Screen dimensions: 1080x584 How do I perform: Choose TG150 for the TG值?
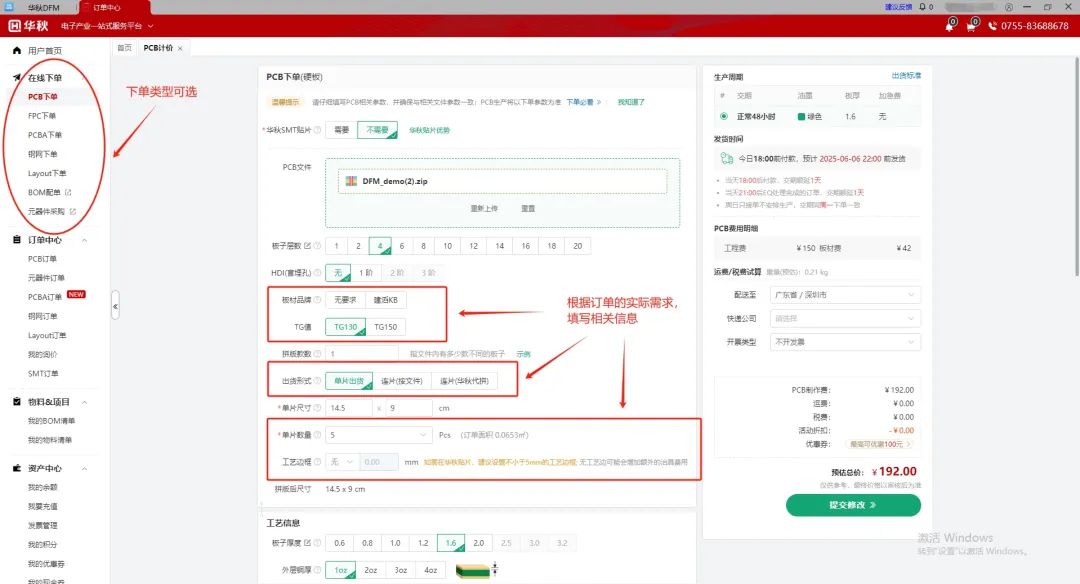point(386,326)
